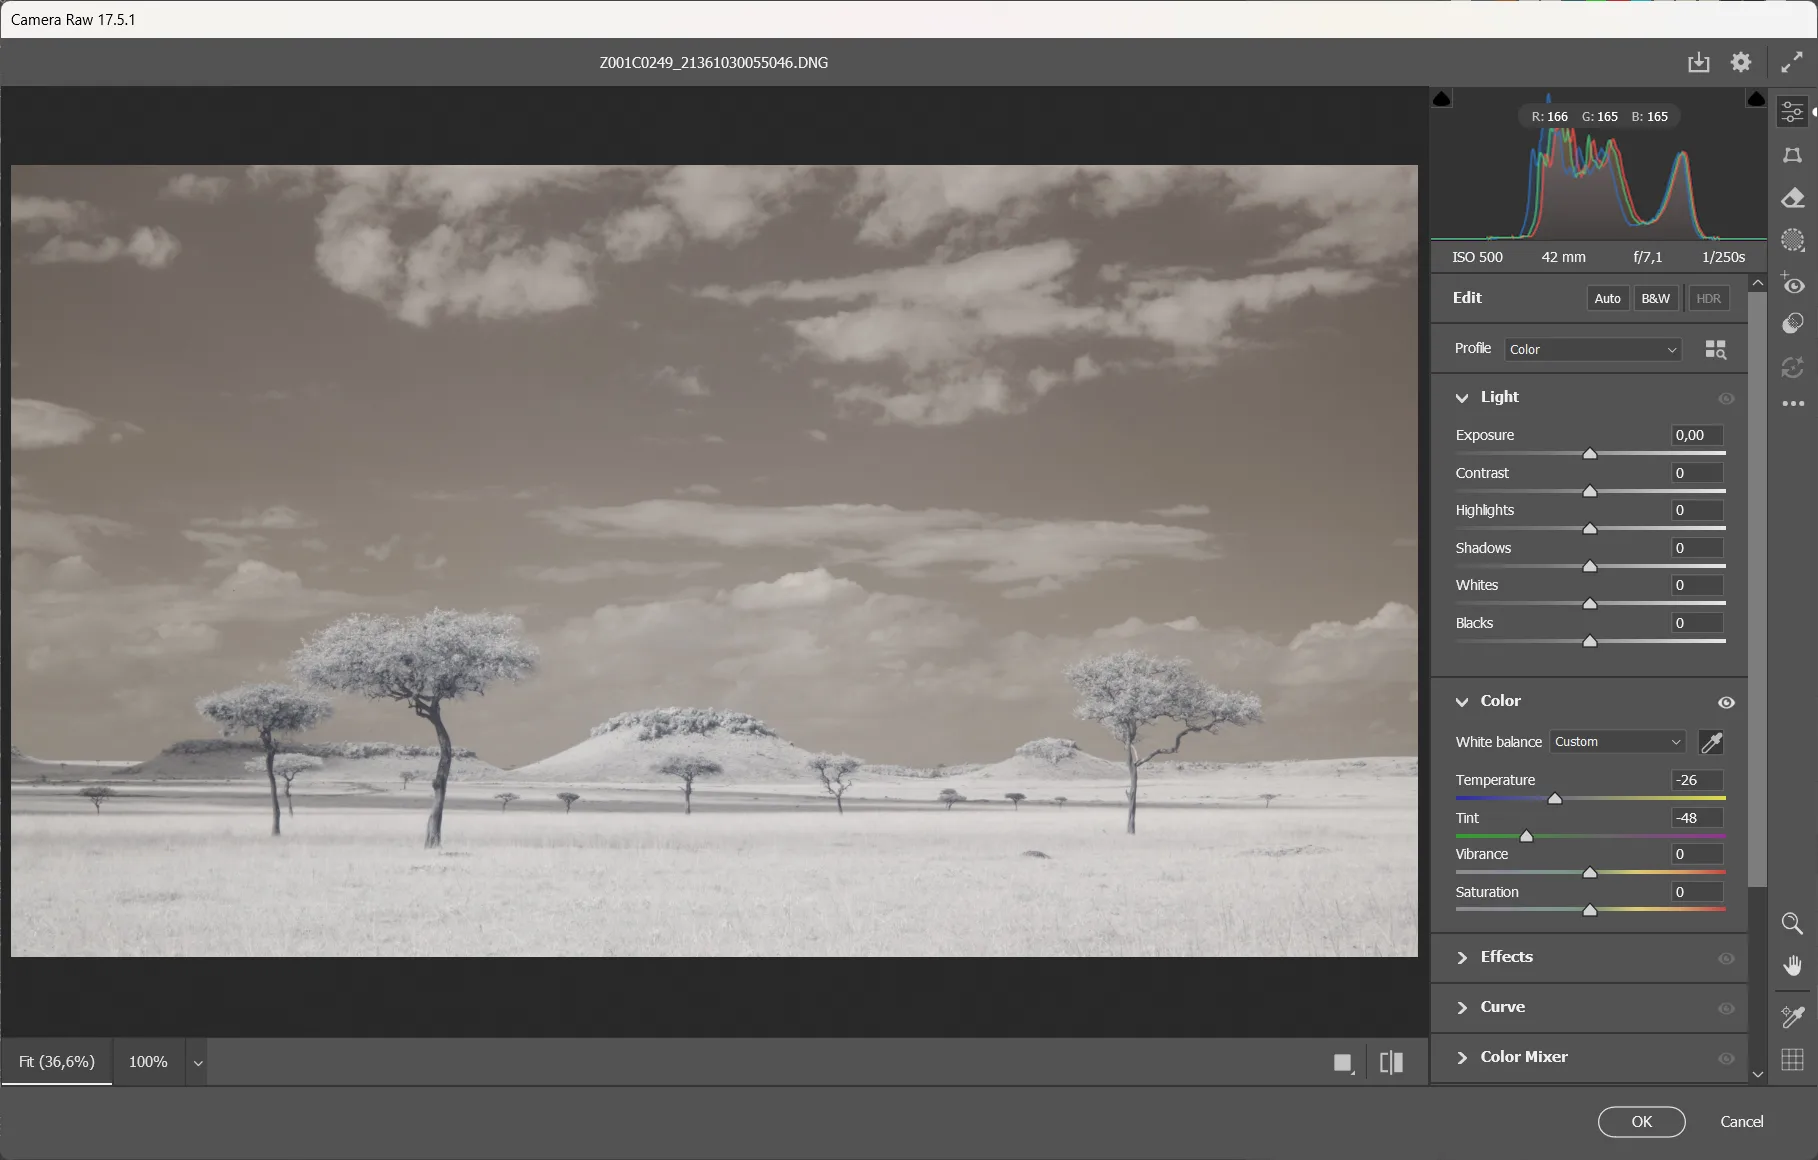Confirm changes with the OK button
This screenshot has height=1160, width=1818.
point(1641,1121)
